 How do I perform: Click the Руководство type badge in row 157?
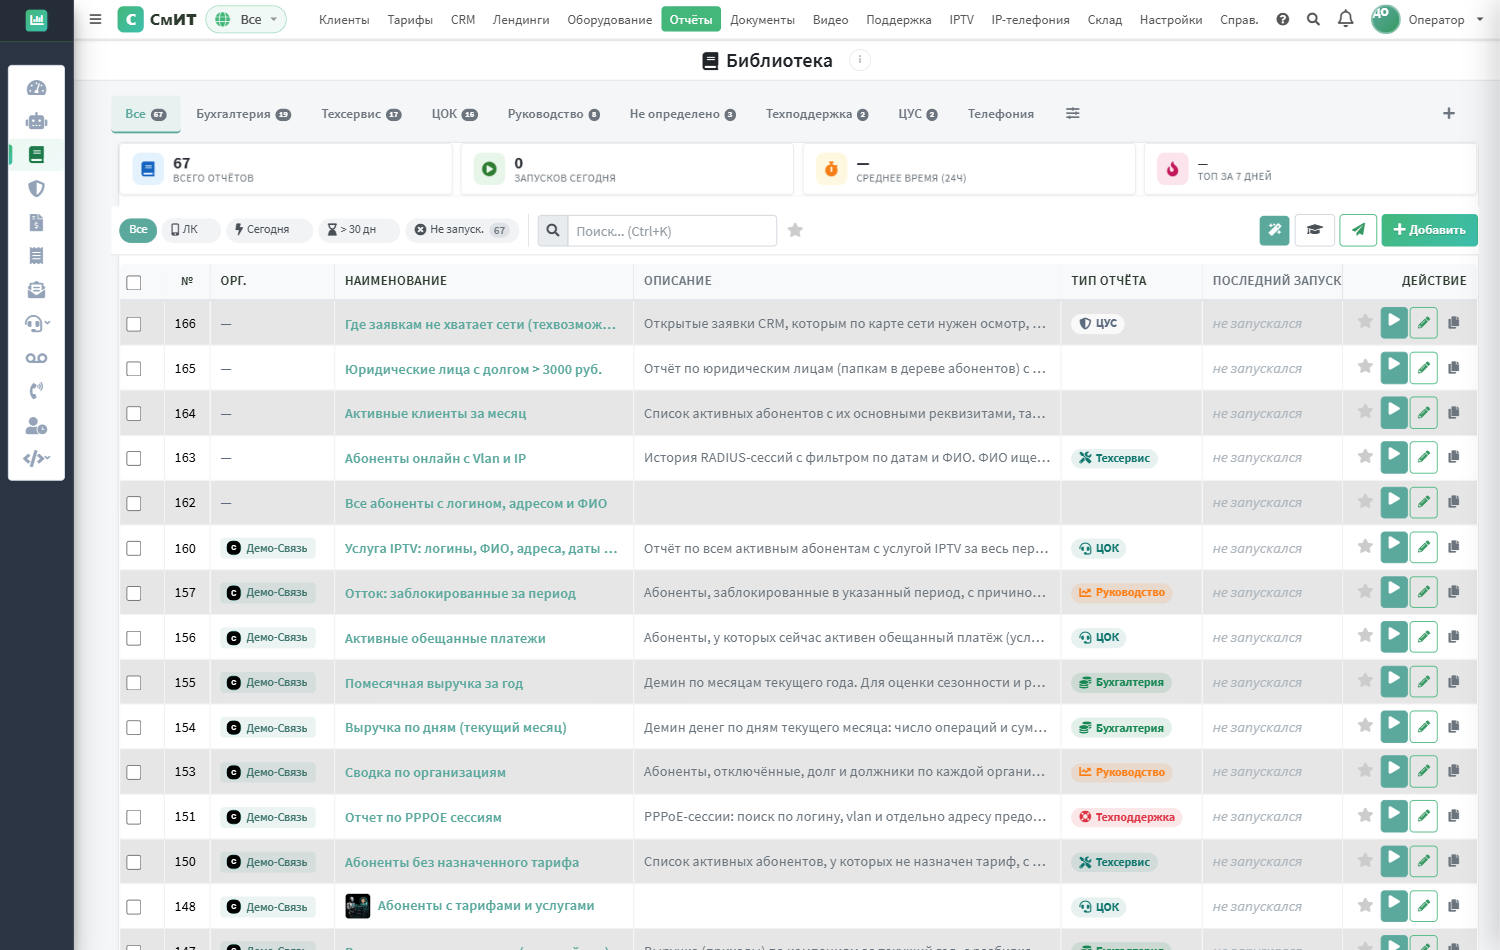(x=1121, y=593)
